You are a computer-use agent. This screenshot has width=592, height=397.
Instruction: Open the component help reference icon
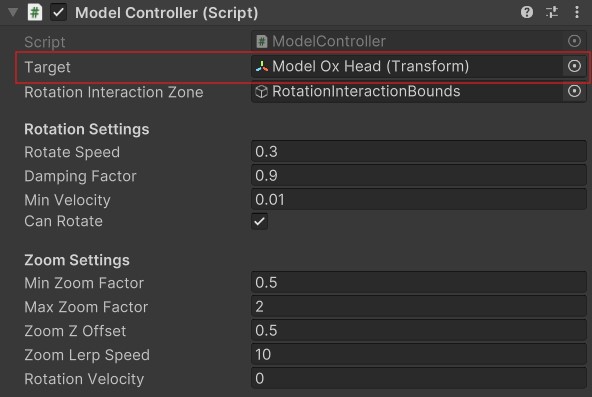pos(527,12)
